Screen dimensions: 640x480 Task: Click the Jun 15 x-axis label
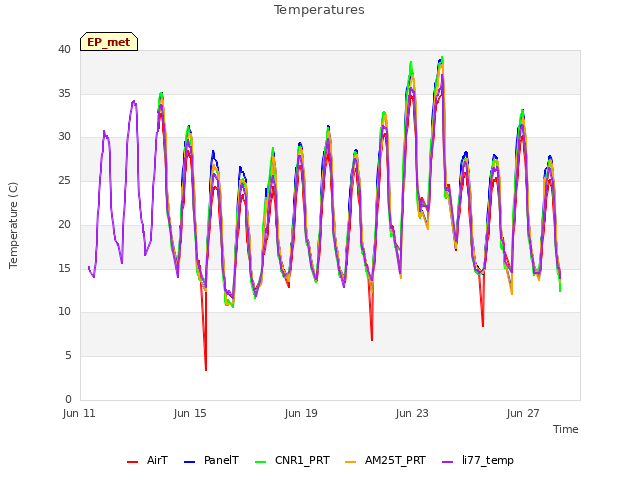pyautogui.click(x=190, y=413)
